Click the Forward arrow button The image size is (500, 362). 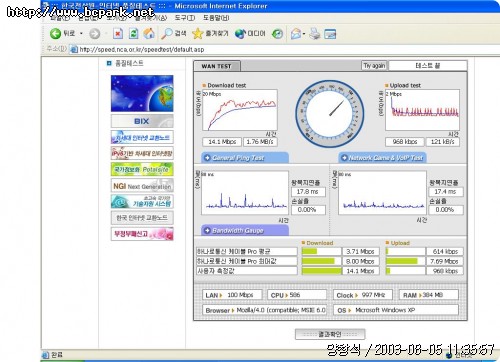click(95, 34)
